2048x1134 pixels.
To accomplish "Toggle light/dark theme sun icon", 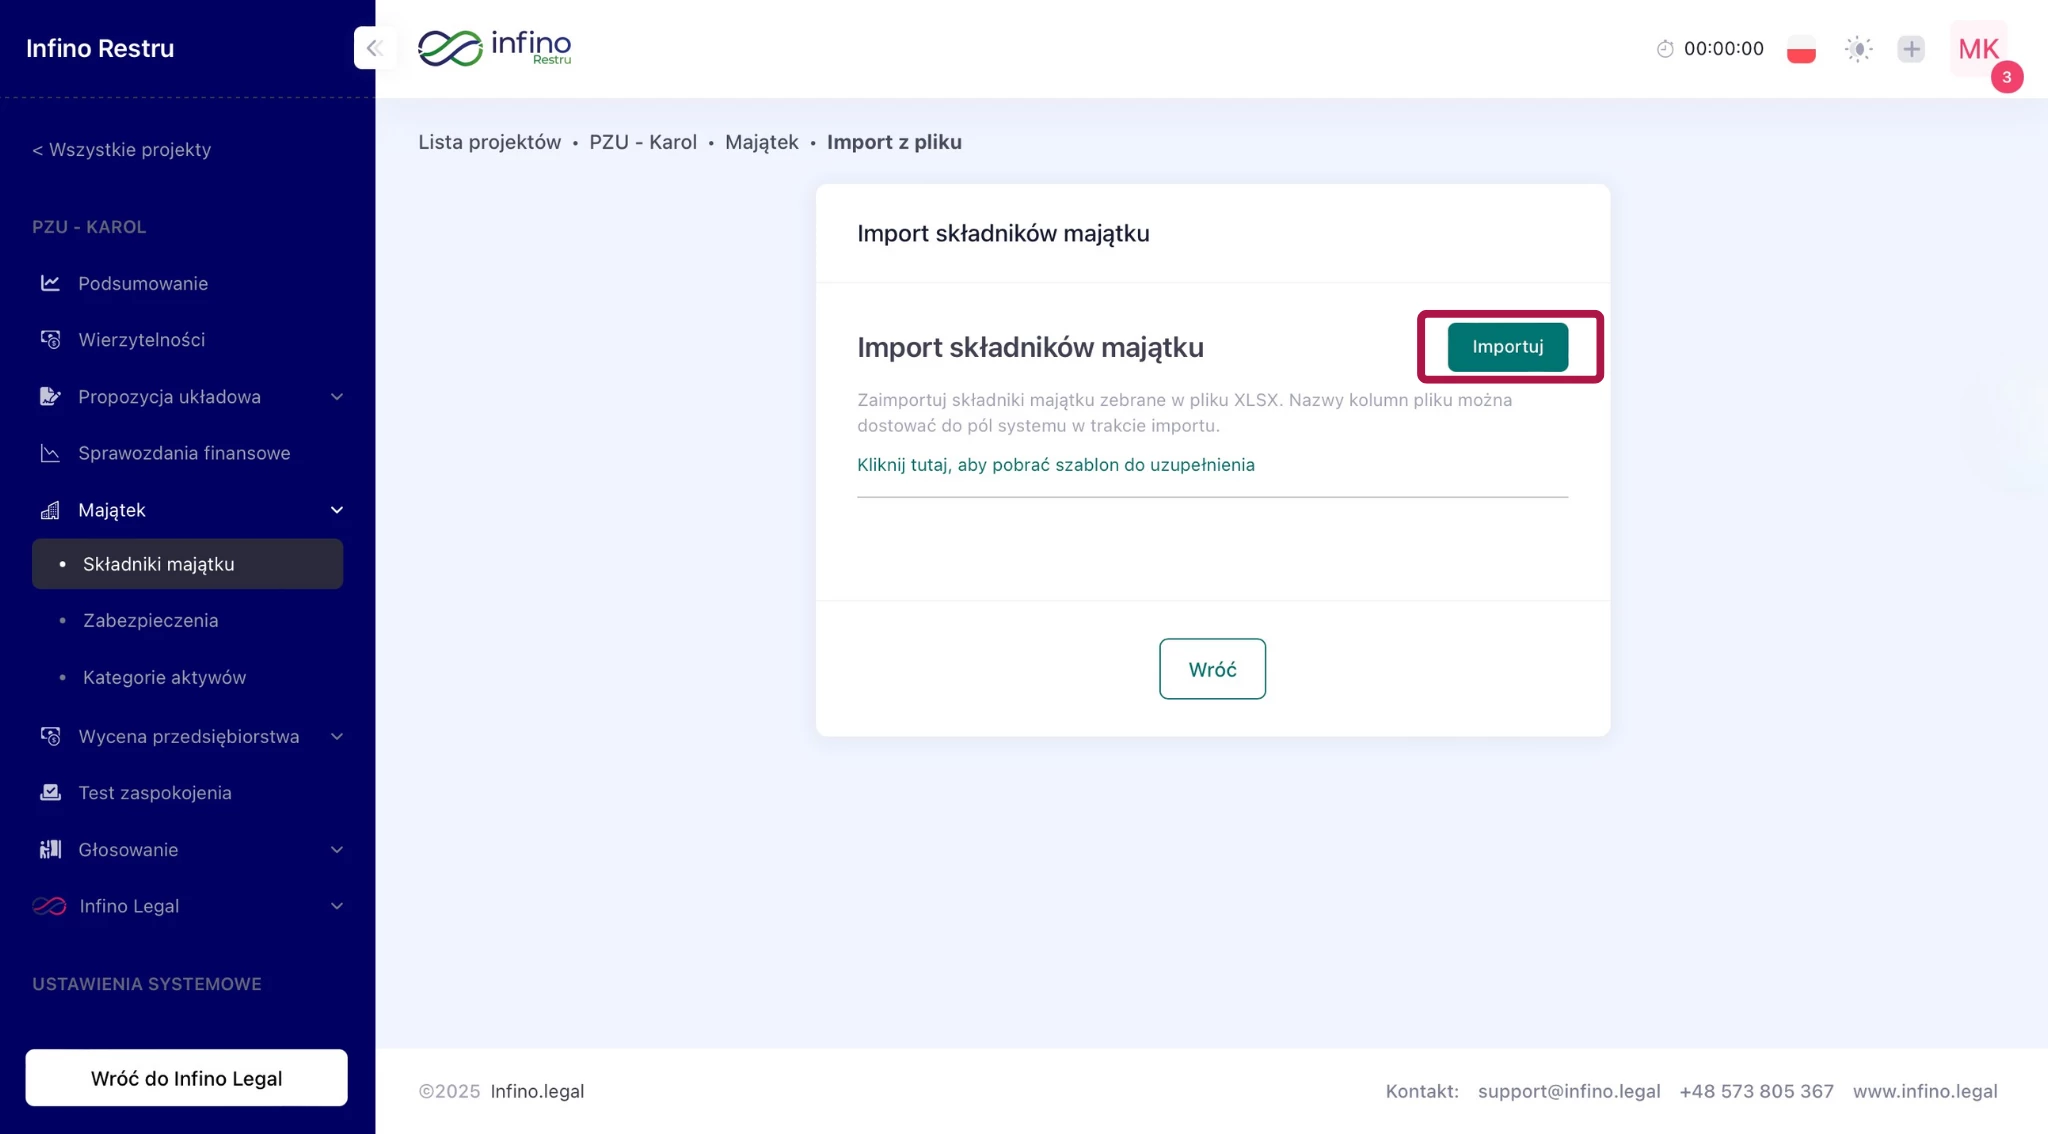I will pos(1858,49).
